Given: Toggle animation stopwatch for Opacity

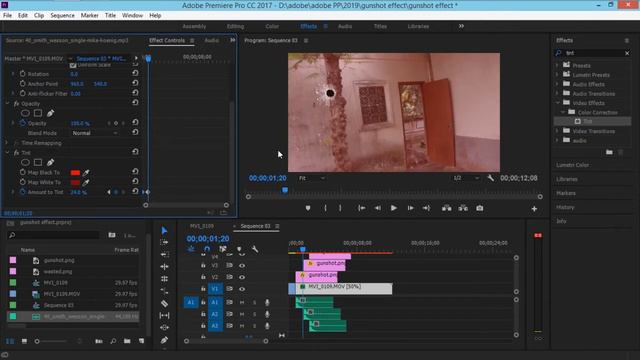Looking at the screenshot, I should 22,123.
